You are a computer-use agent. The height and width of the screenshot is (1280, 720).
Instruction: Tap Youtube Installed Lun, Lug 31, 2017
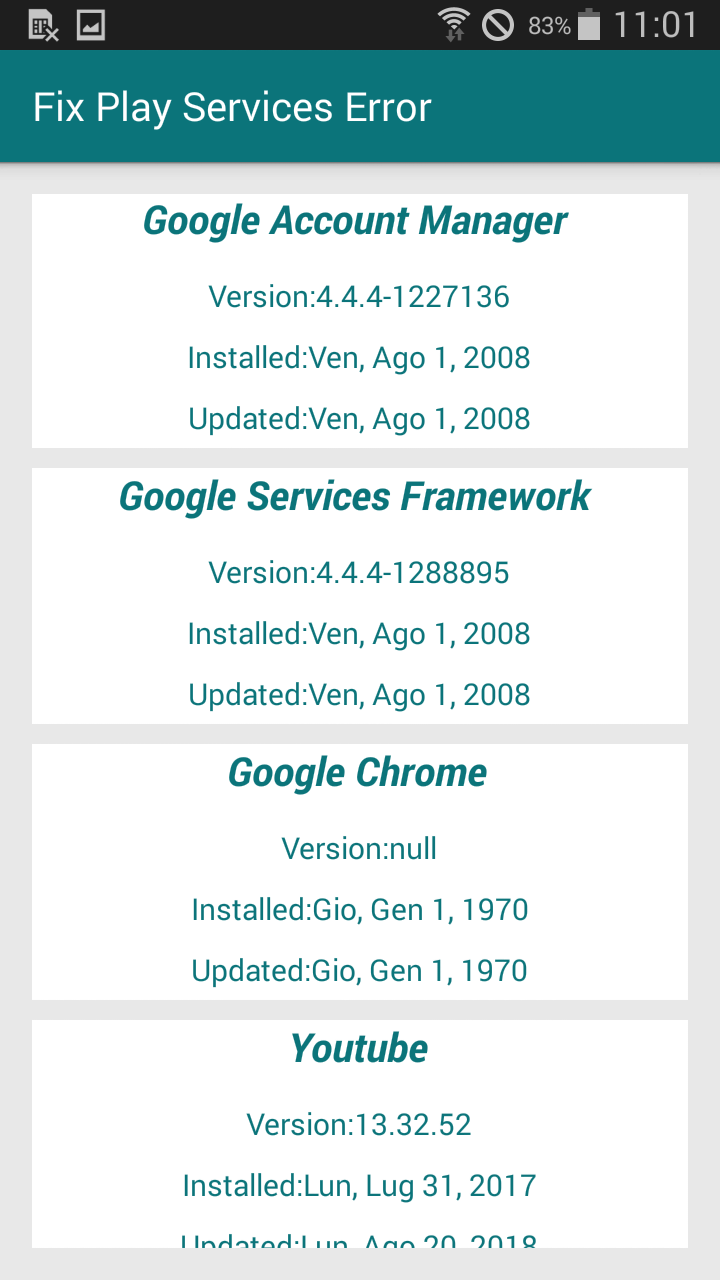359,1186
